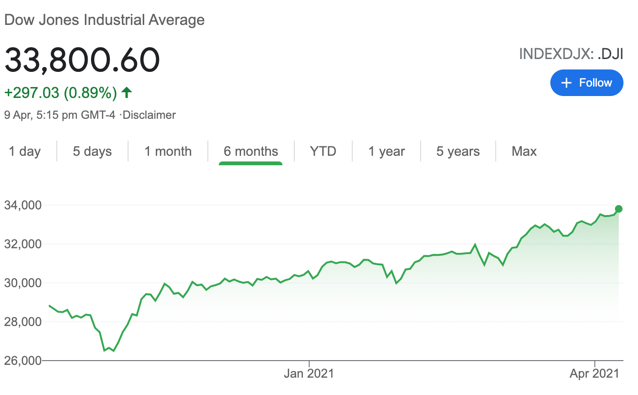Click the Dow Jones Industrial Average title
Viewport: 638px width, 395px height.
[x=105, y=20]
